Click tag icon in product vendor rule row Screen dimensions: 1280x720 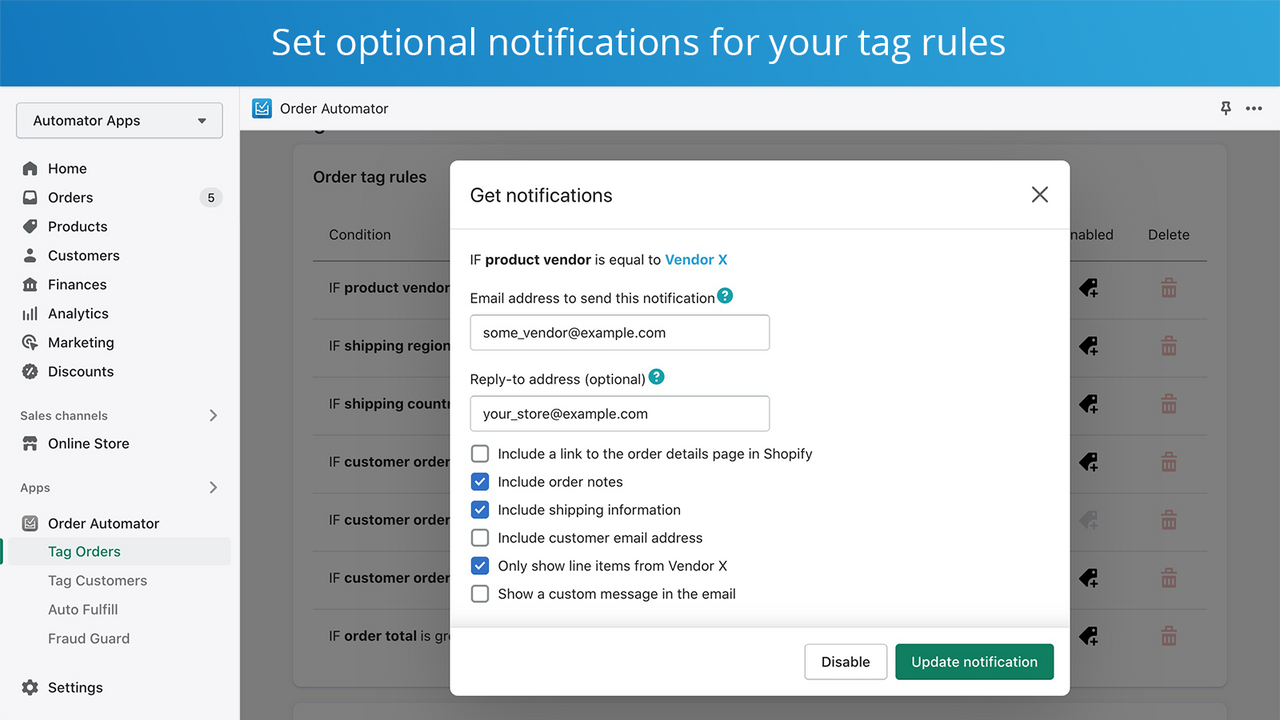[1089, 288]
